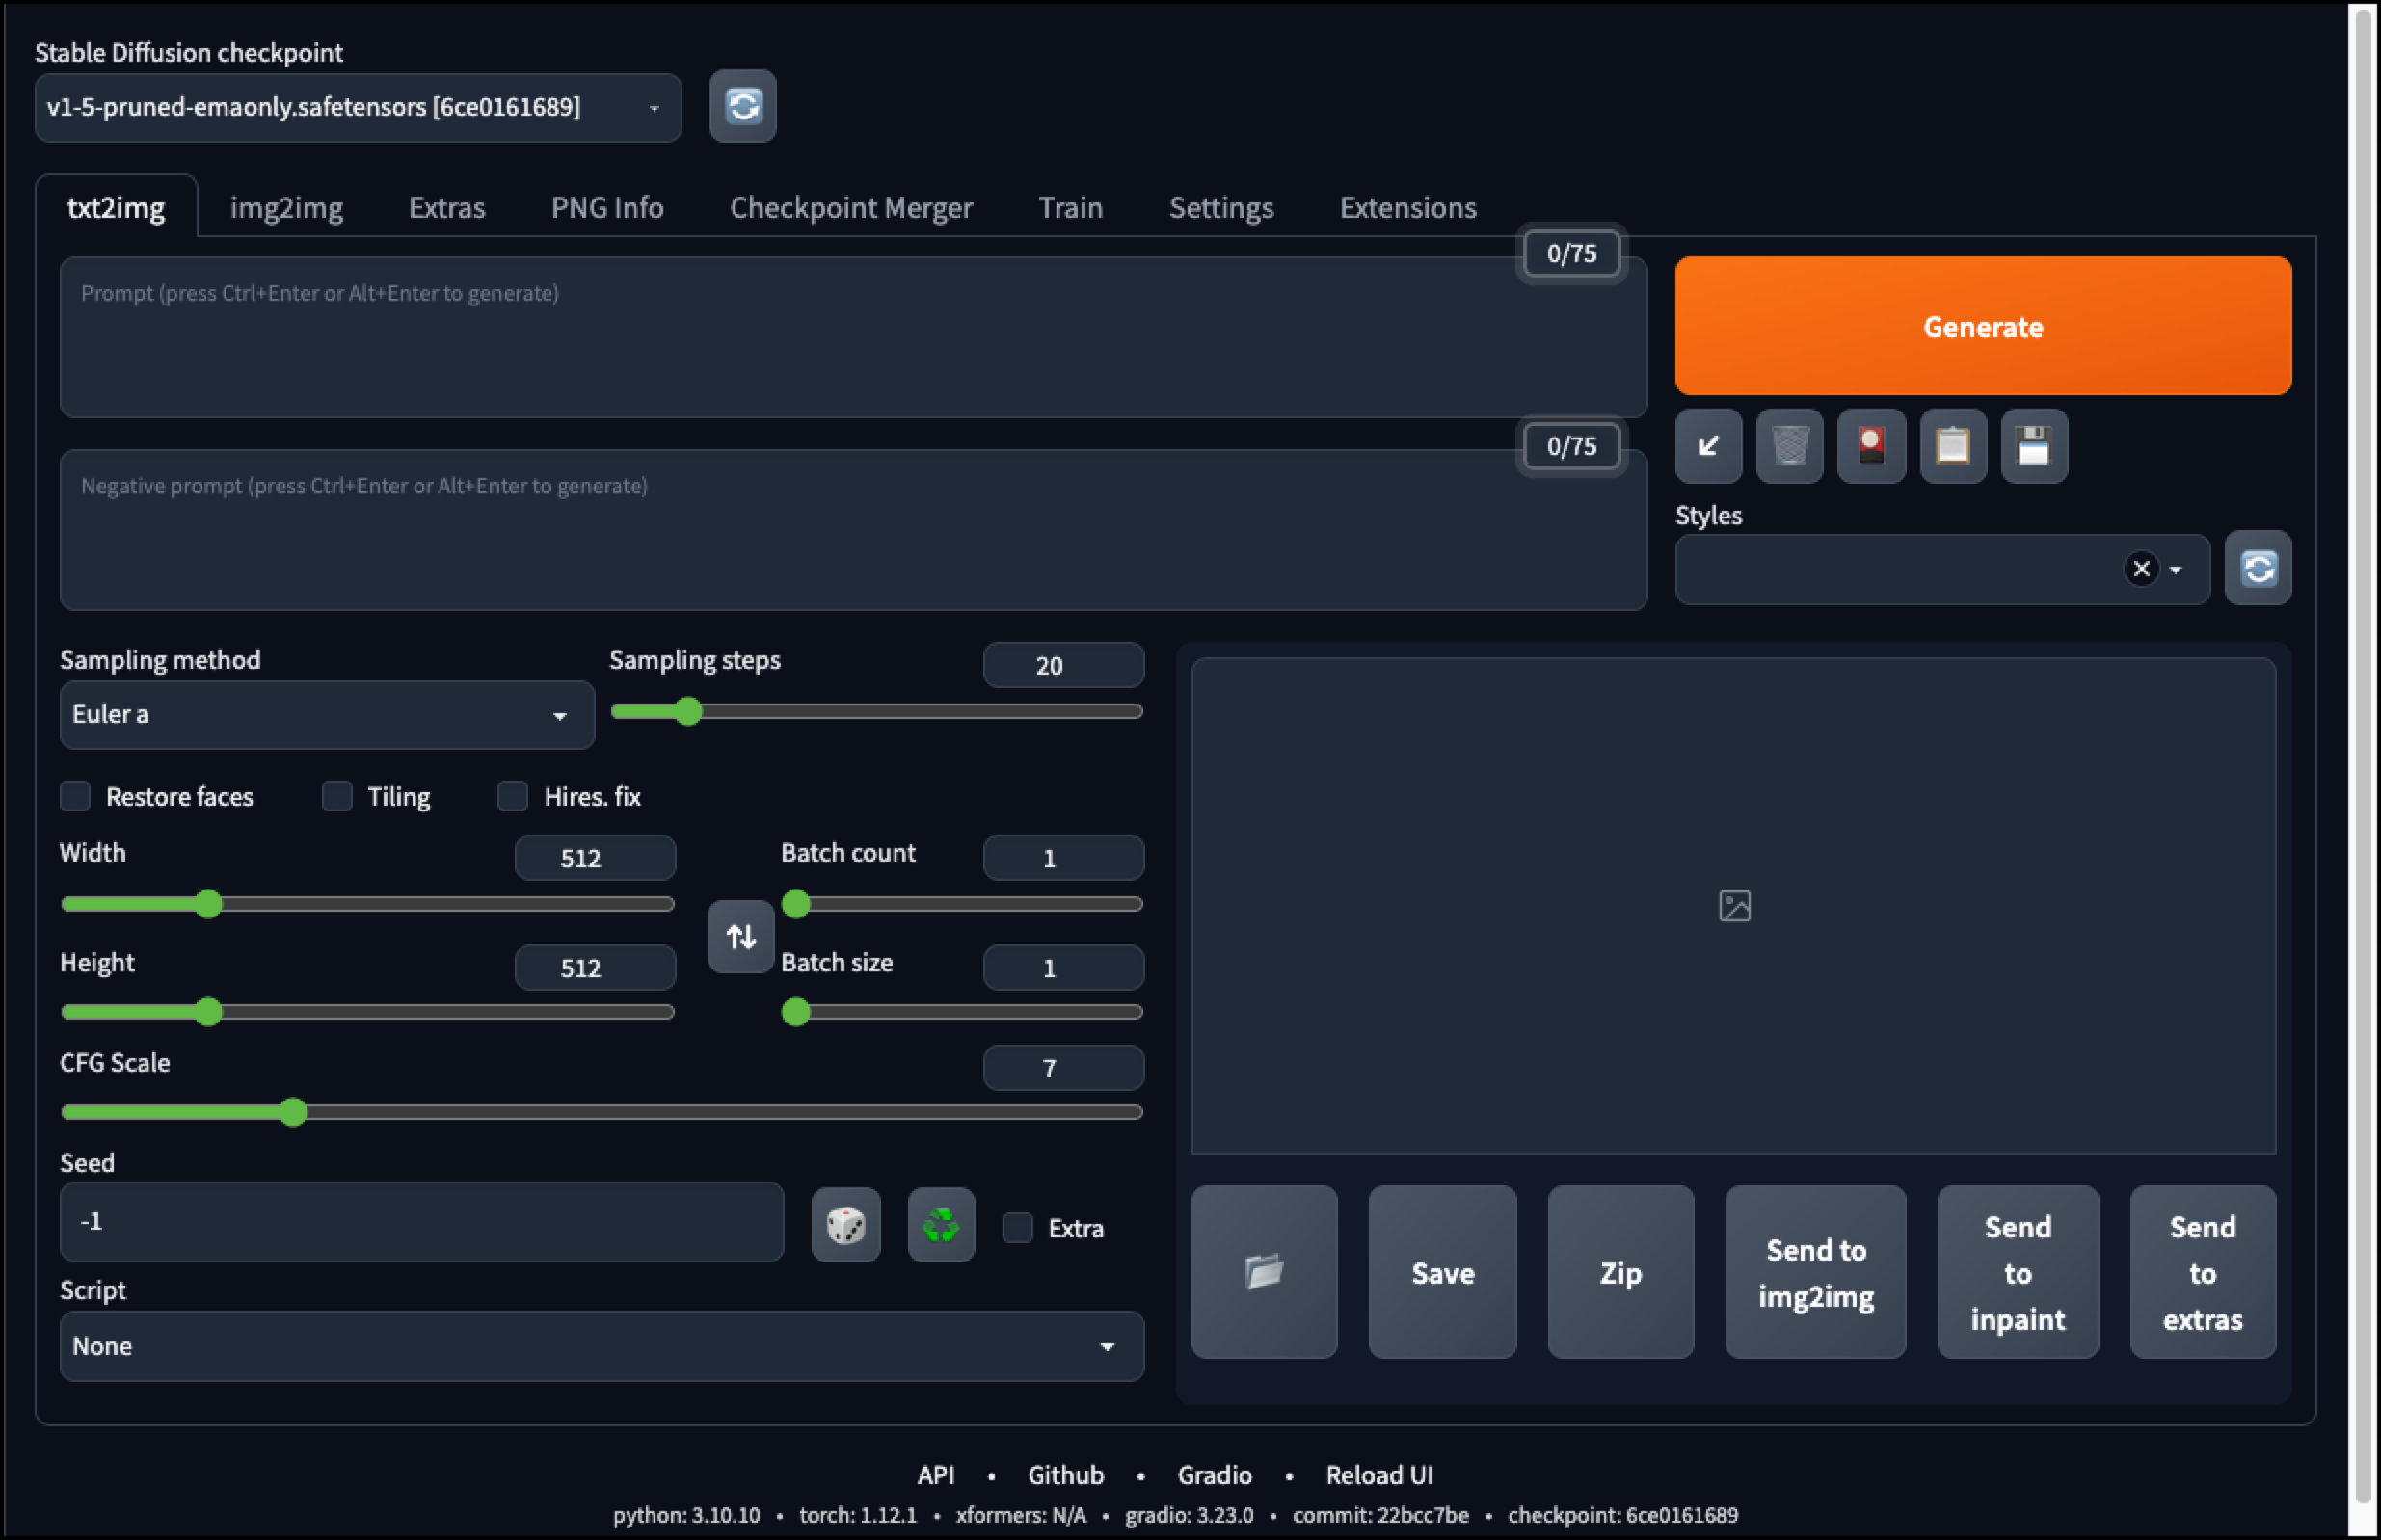The image size is (2381, 1540).
Task: Enable the Hires. fix checkbox
Action: tap(513, 796)
